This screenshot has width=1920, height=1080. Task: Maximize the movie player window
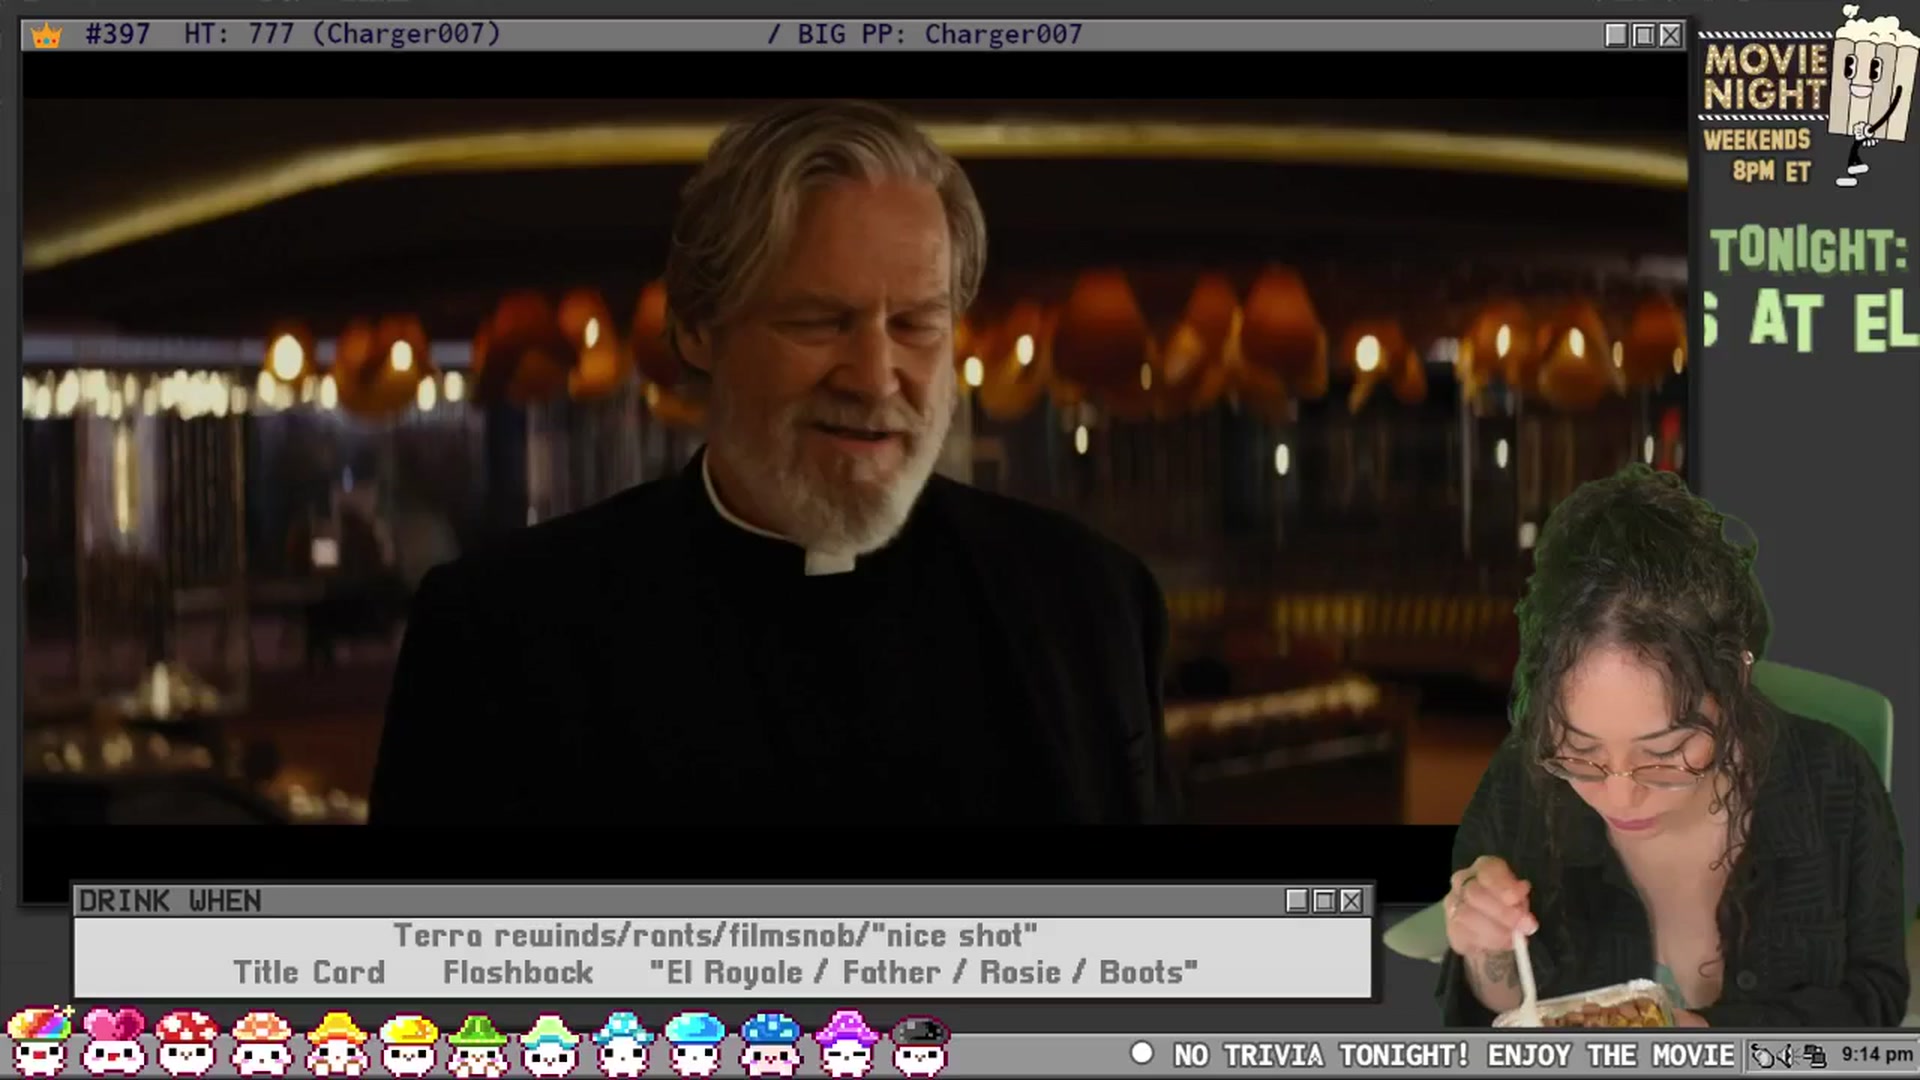(x=1643, y=36)
